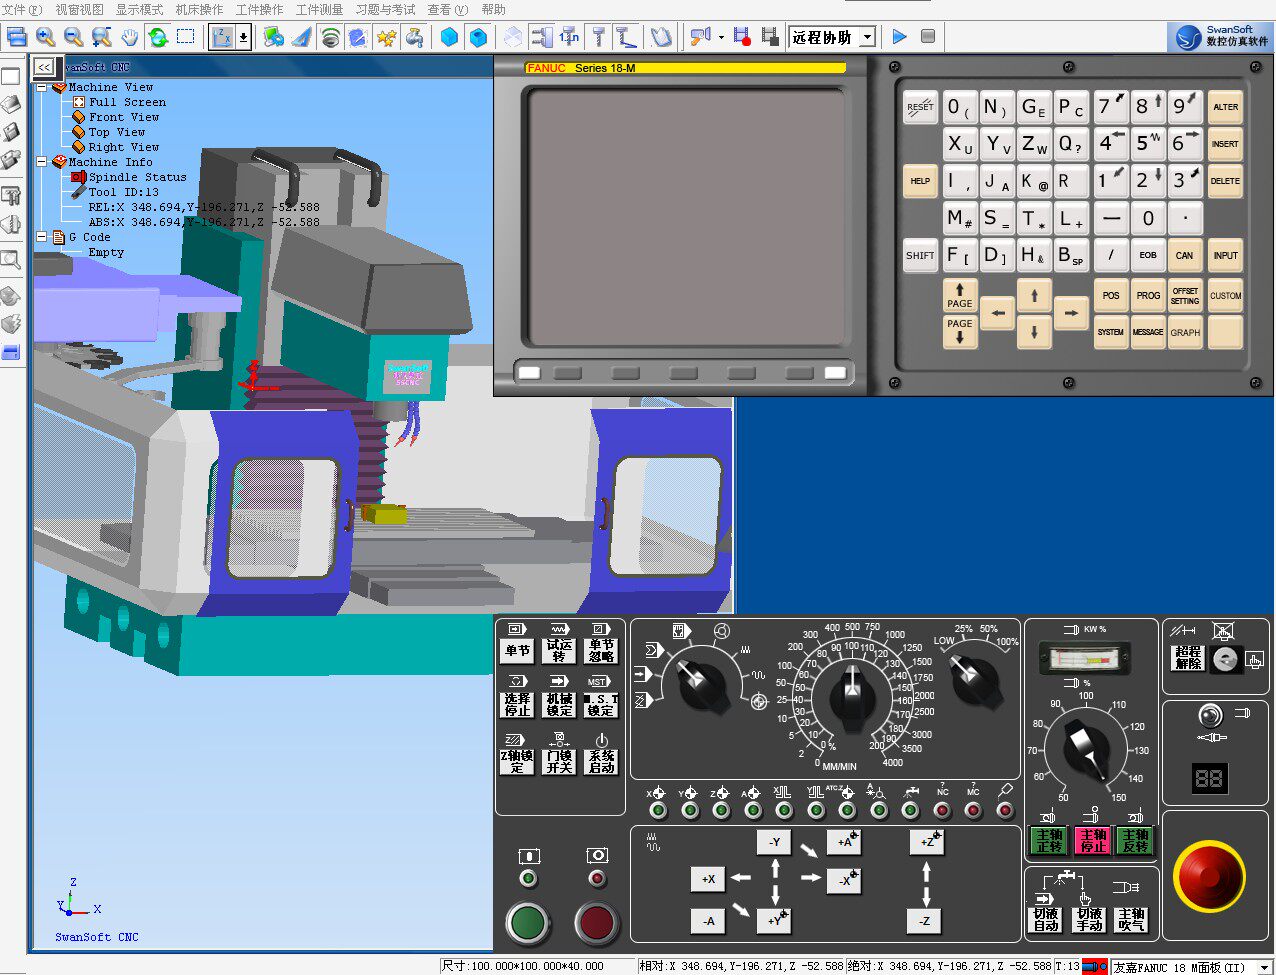This screenshot has height=975, width=1276.
Task: Toggle the 单节 single block button
Action: [517, 651]
